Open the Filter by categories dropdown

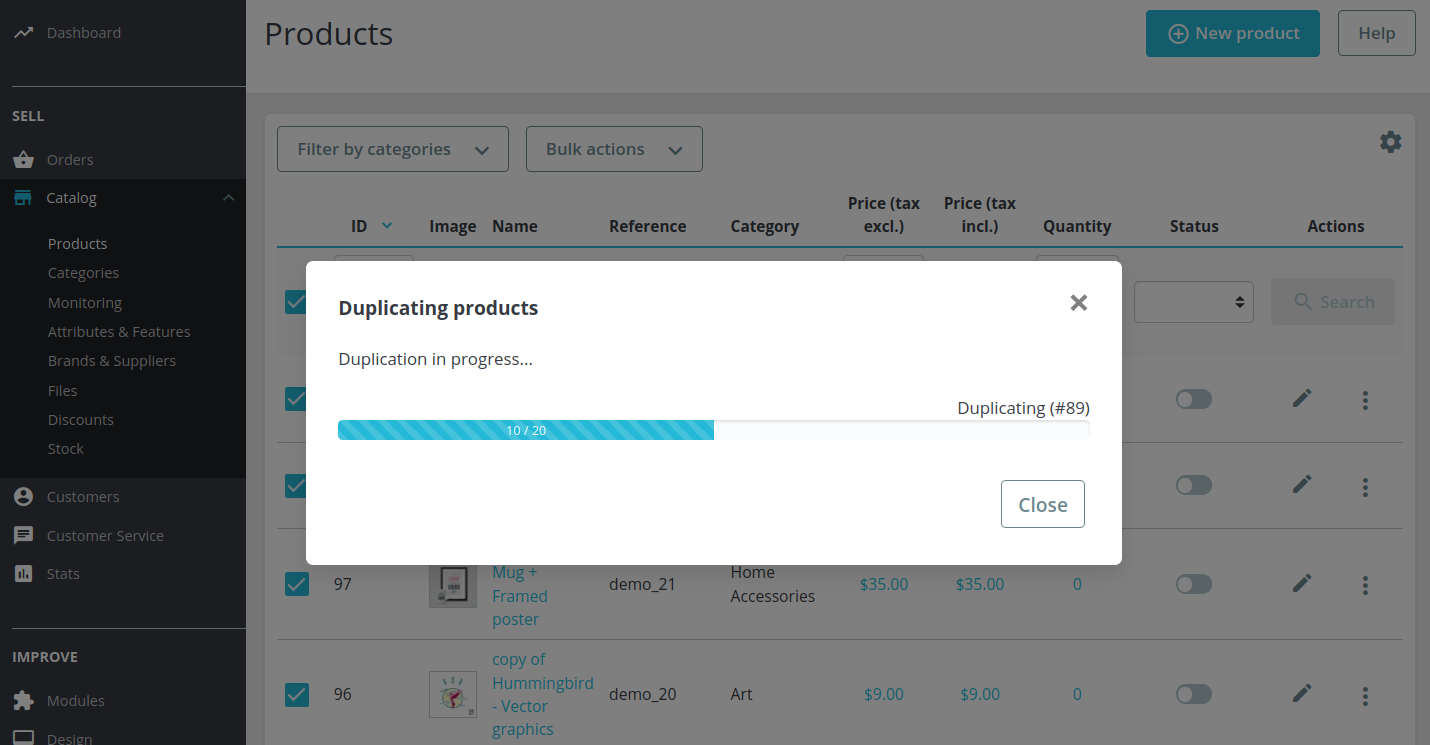392,148
